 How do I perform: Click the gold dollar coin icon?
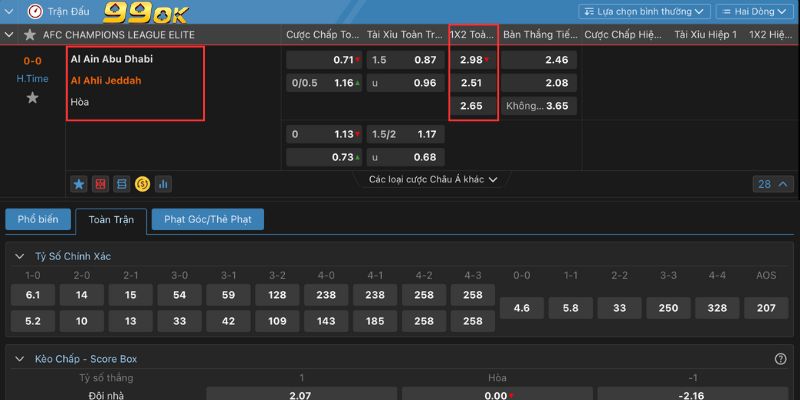(x=142, y=184)
